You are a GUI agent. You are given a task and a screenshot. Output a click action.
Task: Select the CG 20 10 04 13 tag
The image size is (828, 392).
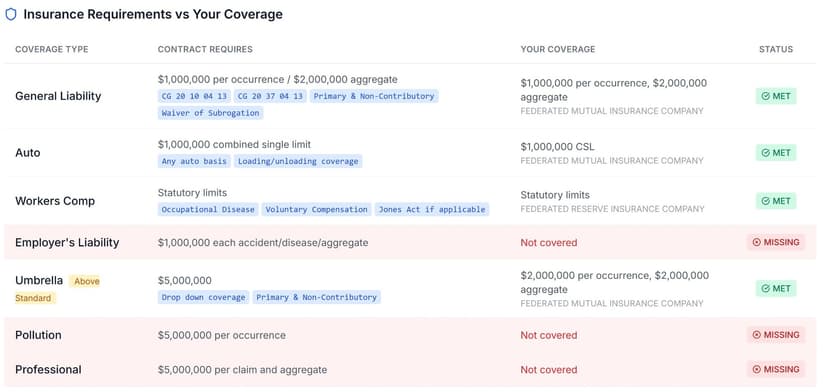click(x=194, y=96)
